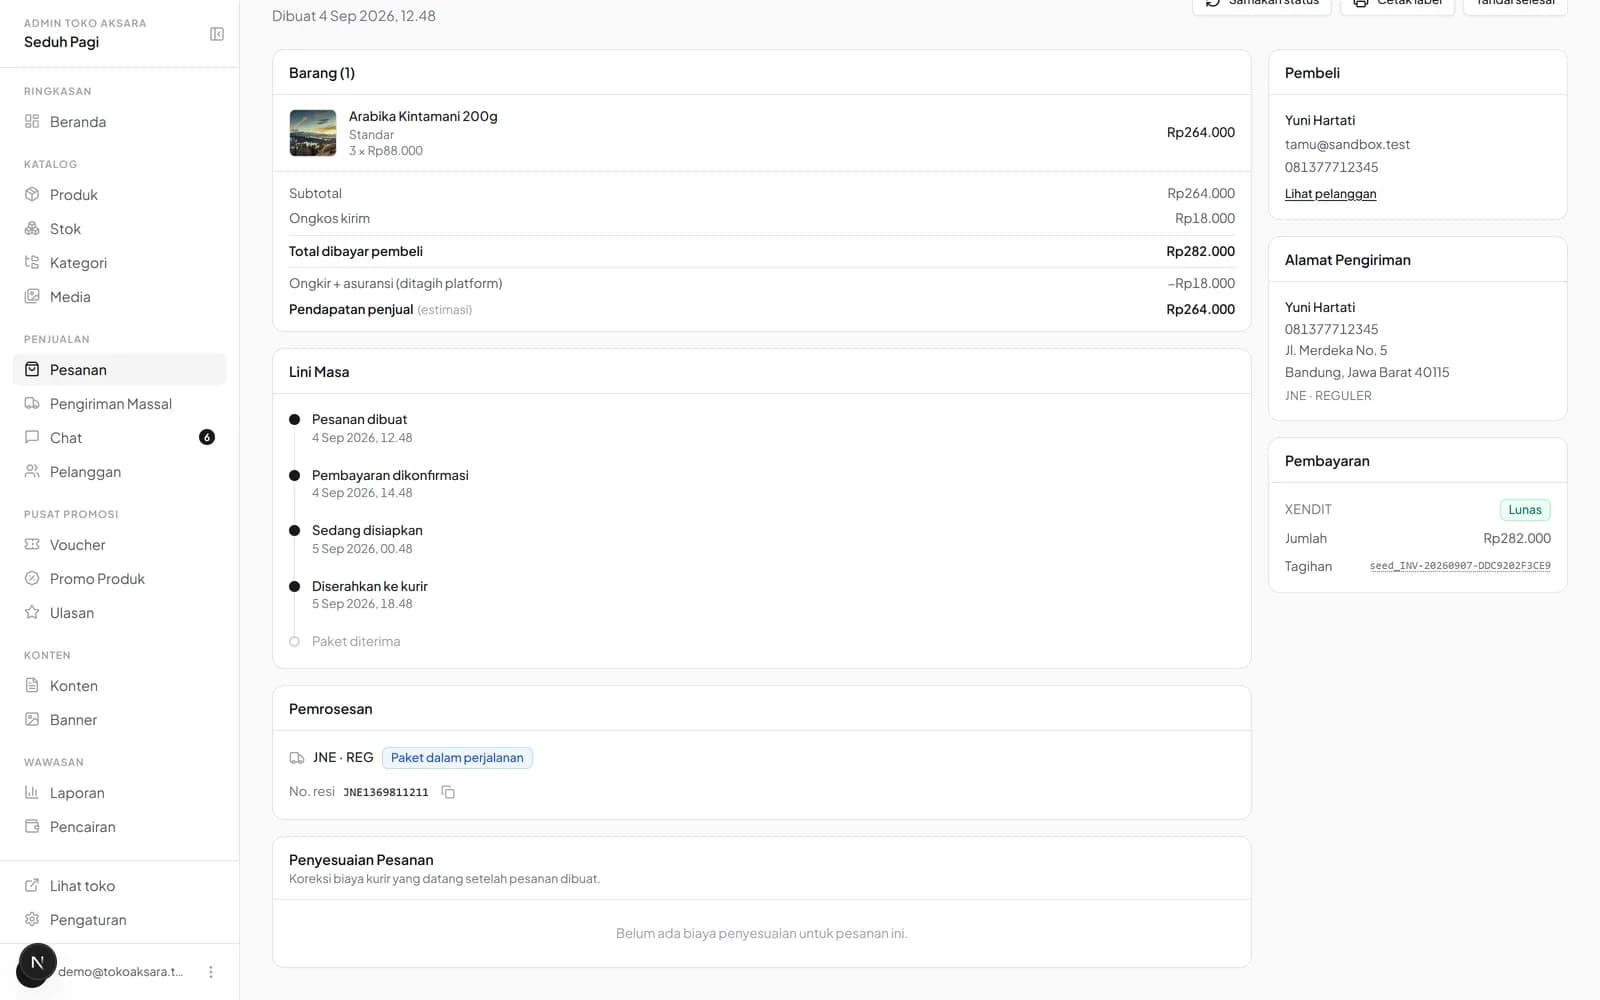Click the Produk box icon
This screenshot has width=1600, height=1000.
pyautogui.click(x=32, y=195)
